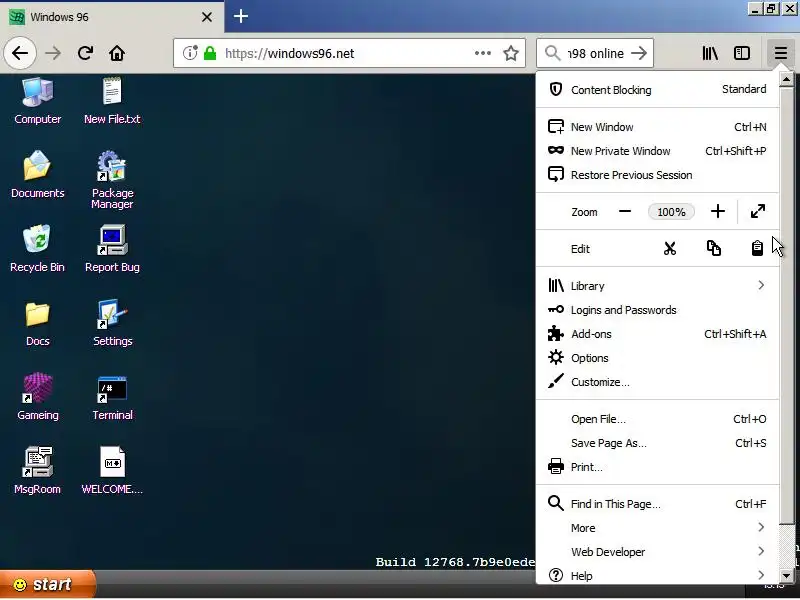
Task: Choose Customize... menu entry
Action: tap(657, 382)
